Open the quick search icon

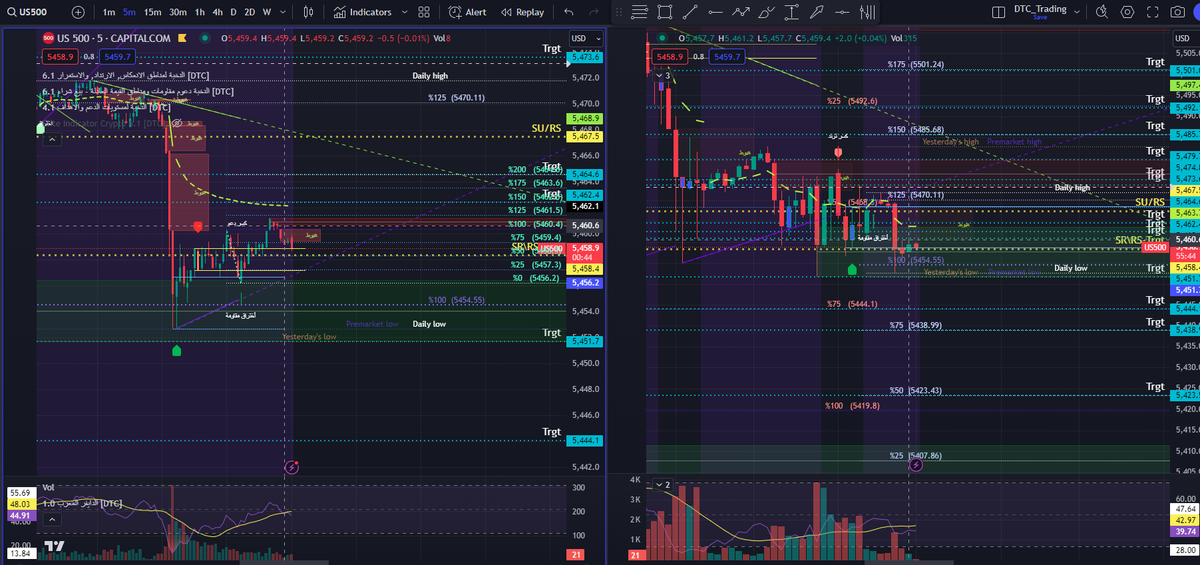click(x=1102, y=12)
